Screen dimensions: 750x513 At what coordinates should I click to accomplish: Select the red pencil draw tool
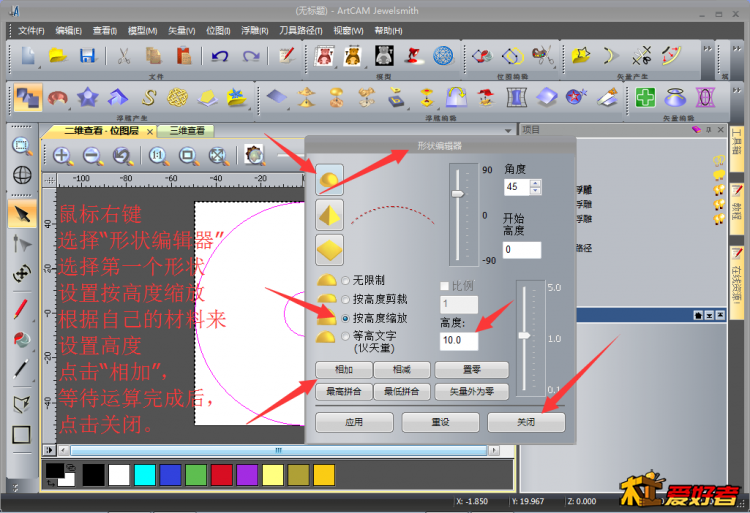21,309
